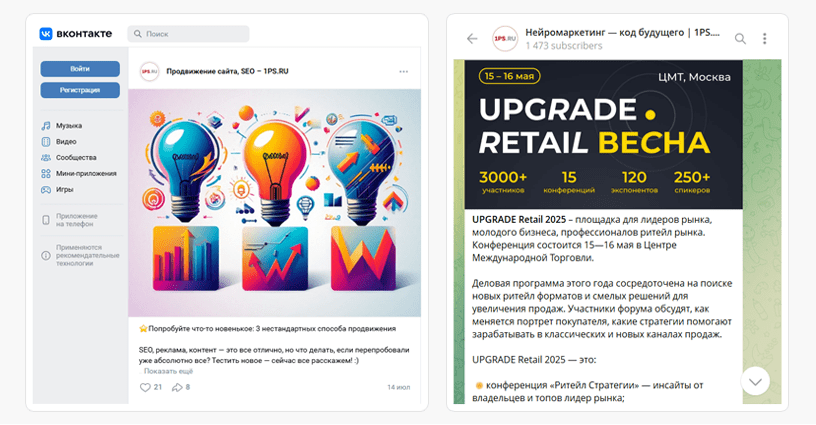
Task: Open Музыка in VK sidebar
Action: pos(69,126)
